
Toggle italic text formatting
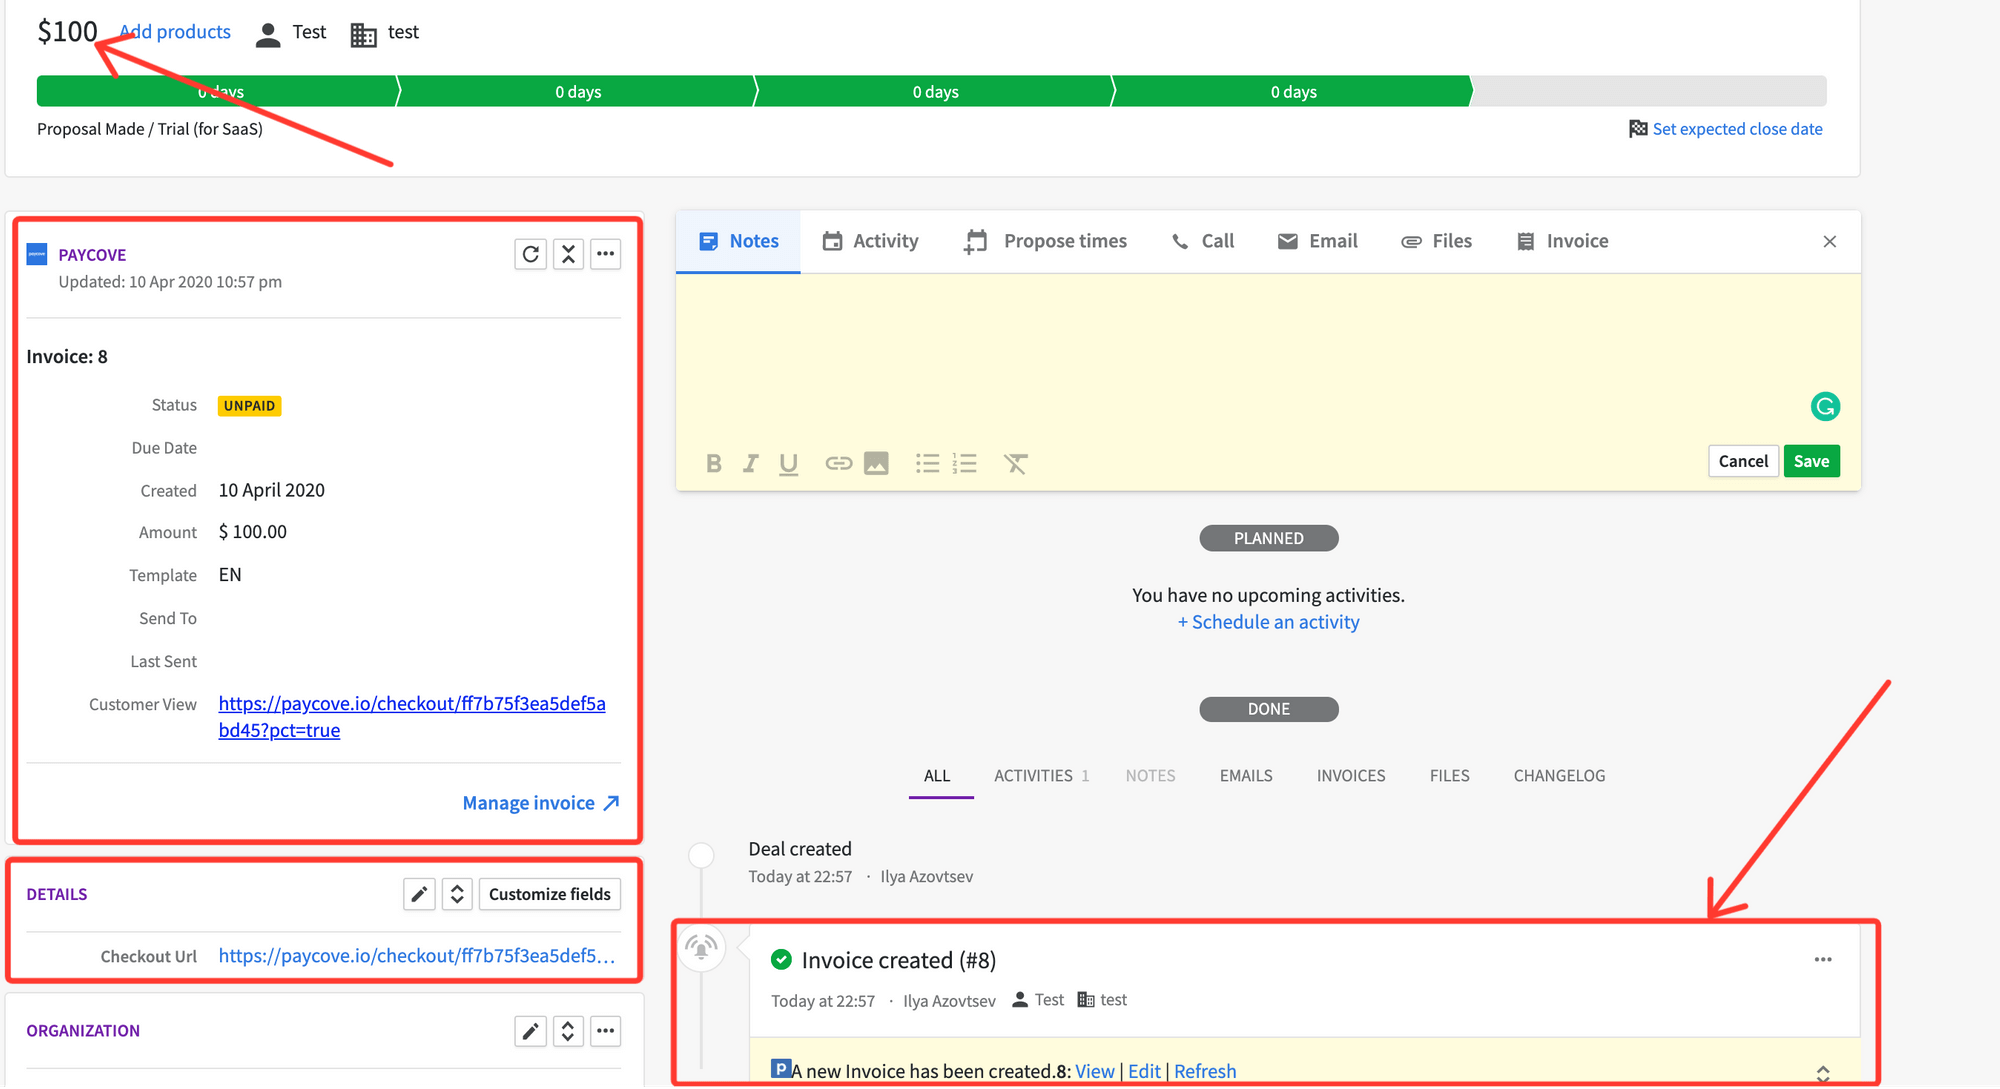pos(750,462)
